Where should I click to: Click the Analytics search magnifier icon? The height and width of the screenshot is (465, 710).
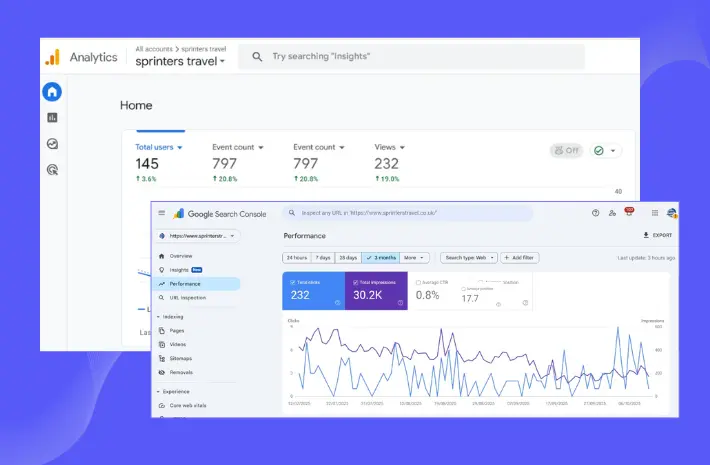257,57
